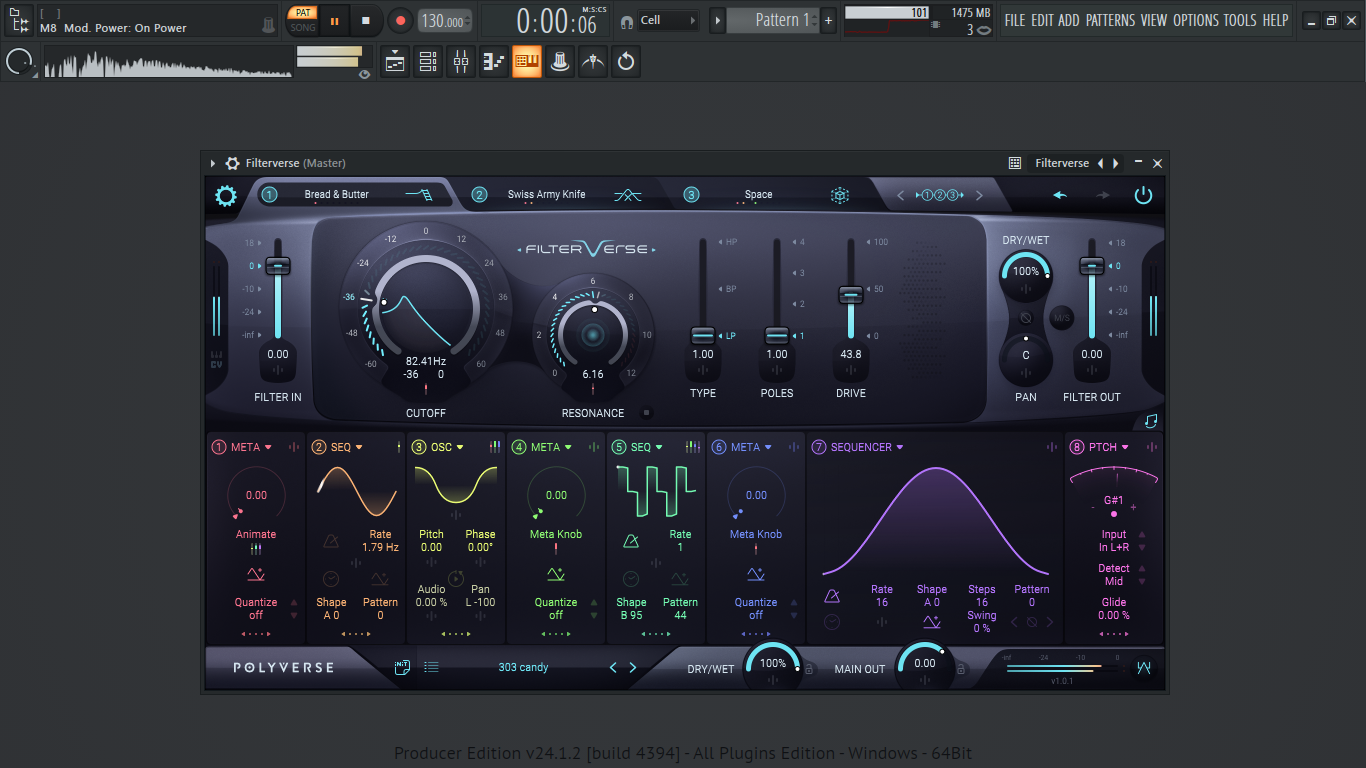The height and width of the screenshot is (768, 1366).
Task: Select the Swiss Army Knife filter tab
Action: click(546, 195)
